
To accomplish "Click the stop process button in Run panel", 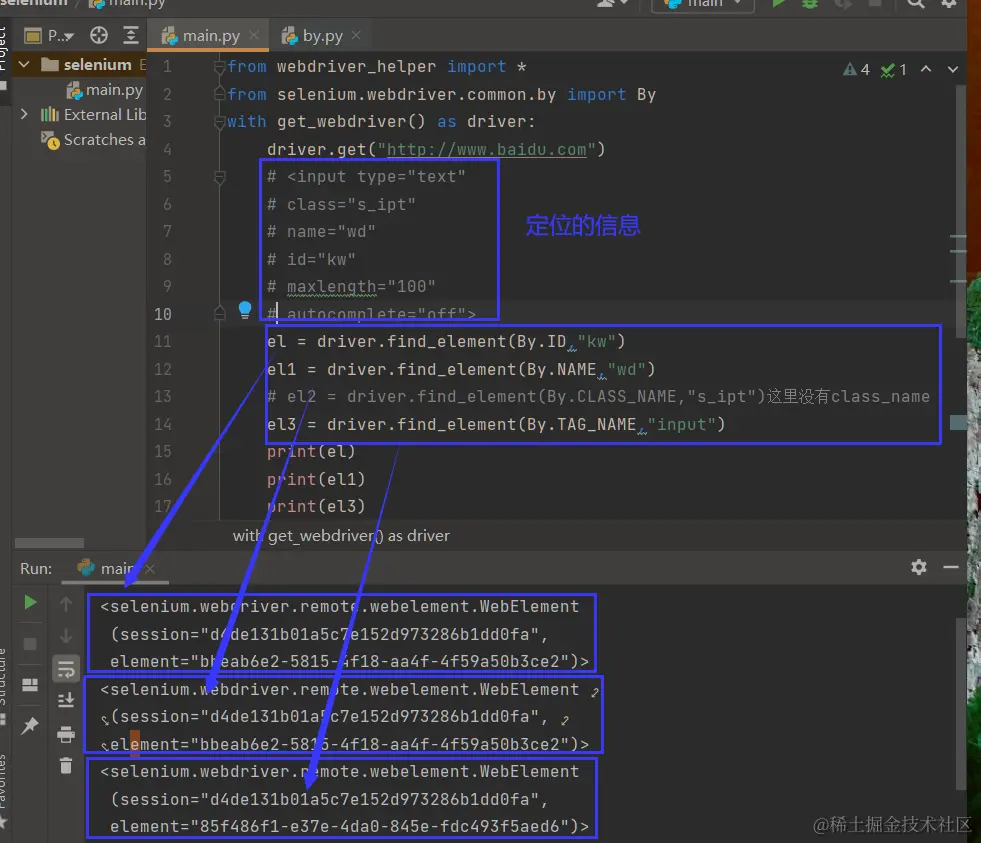I will (x=29, y=644).
